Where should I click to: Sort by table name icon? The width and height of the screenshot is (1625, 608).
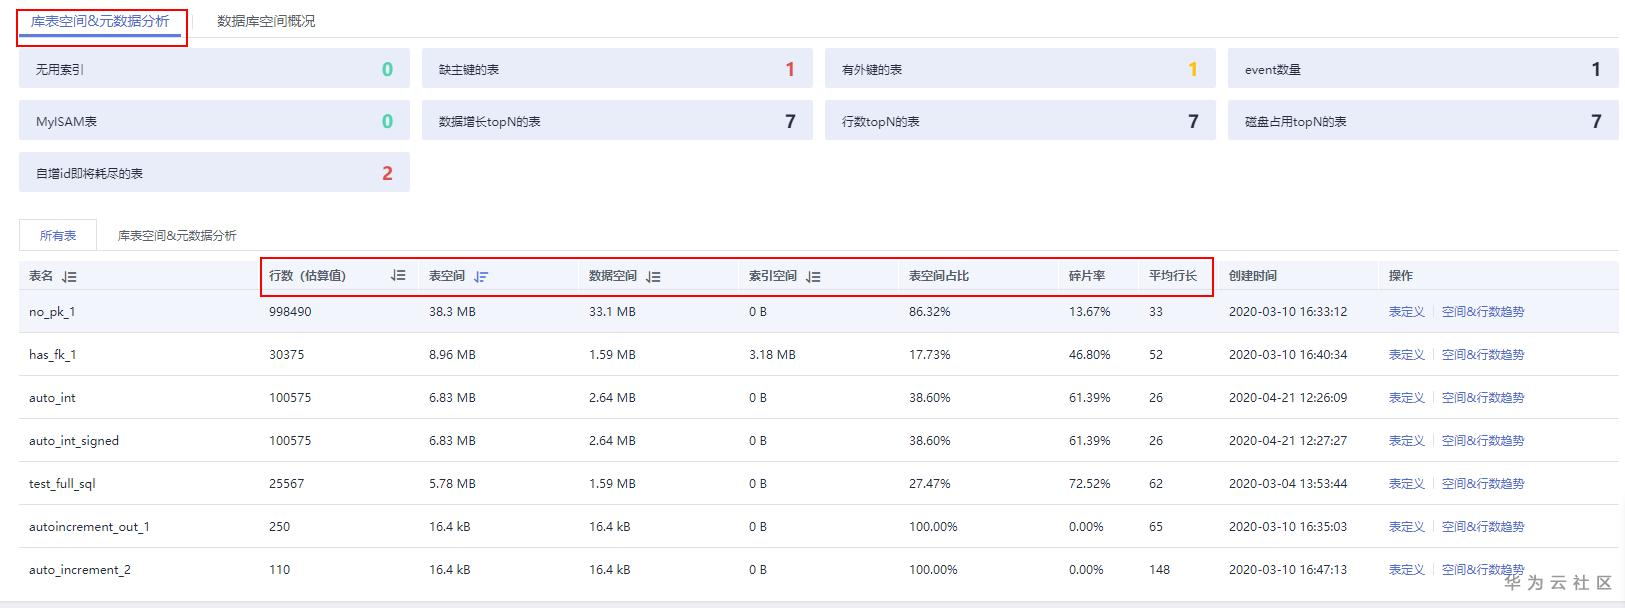point(69,277)
